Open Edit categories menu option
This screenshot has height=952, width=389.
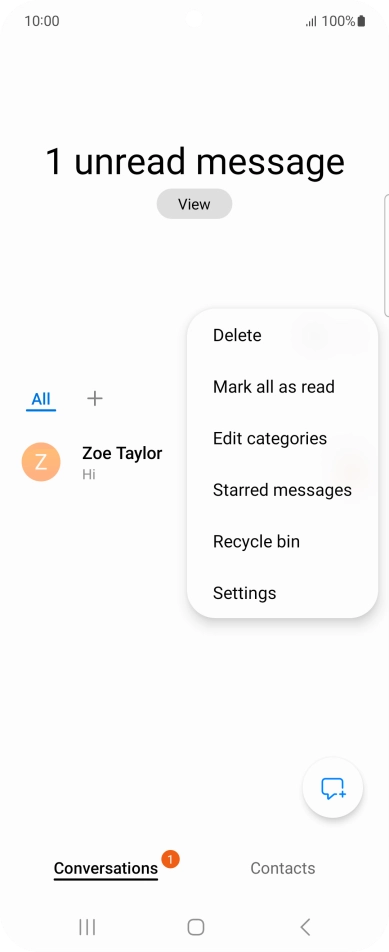(282, 438)
